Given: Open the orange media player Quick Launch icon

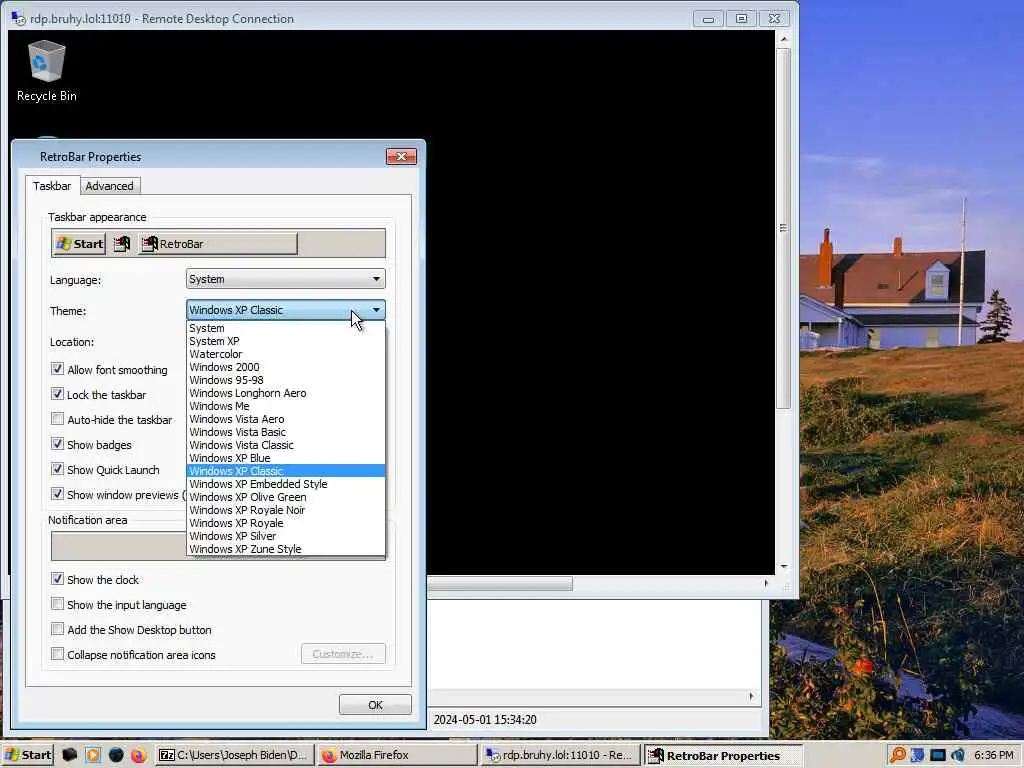Looking at the screenshot, I should [x=93, y=755].
